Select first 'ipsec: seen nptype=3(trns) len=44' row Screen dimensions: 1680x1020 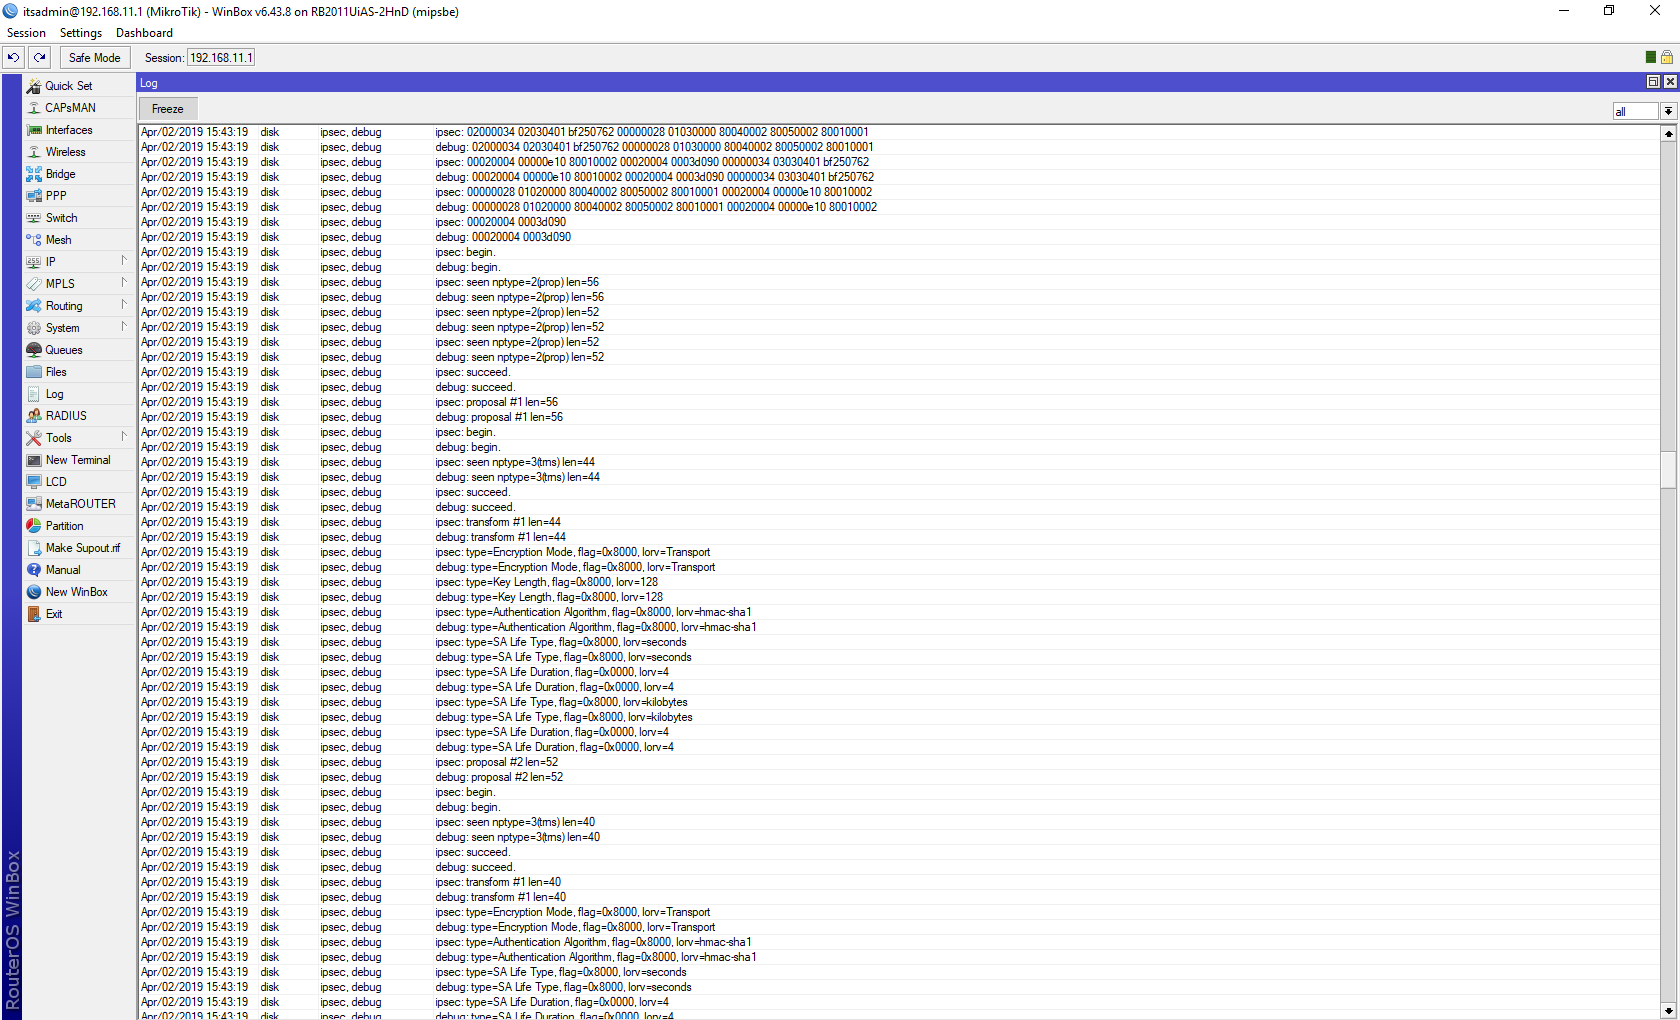pyautogui.click(x=898, y=462)
